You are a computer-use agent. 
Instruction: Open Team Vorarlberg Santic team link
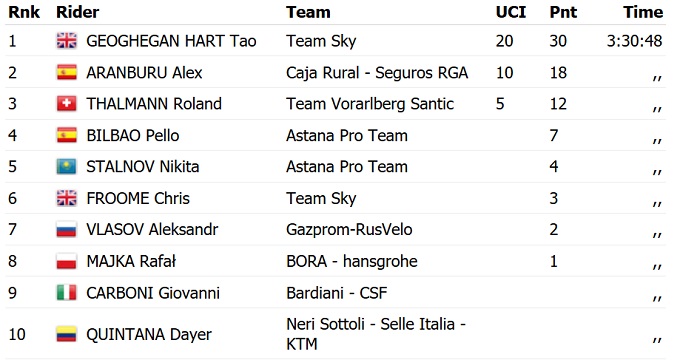(370, 104)
